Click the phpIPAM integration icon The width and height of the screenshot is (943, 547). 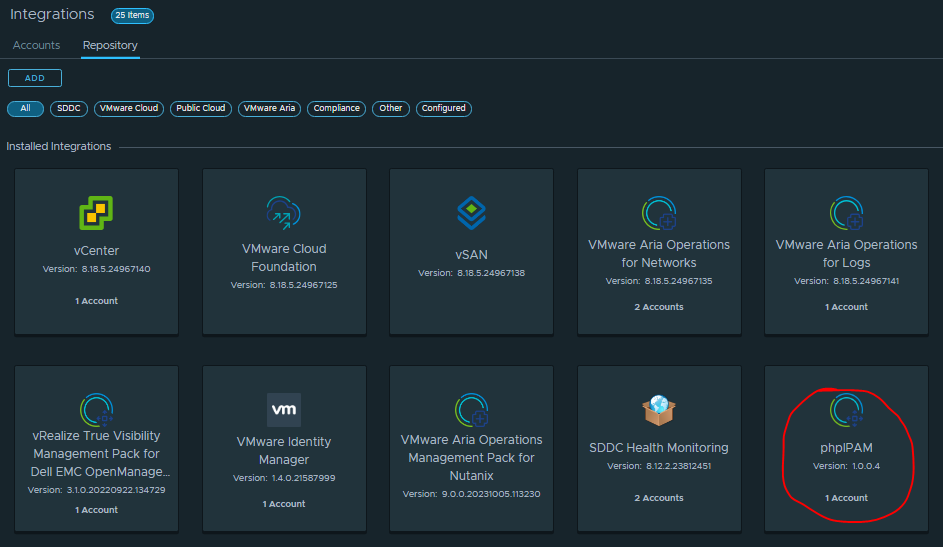[x=847, y=410]
